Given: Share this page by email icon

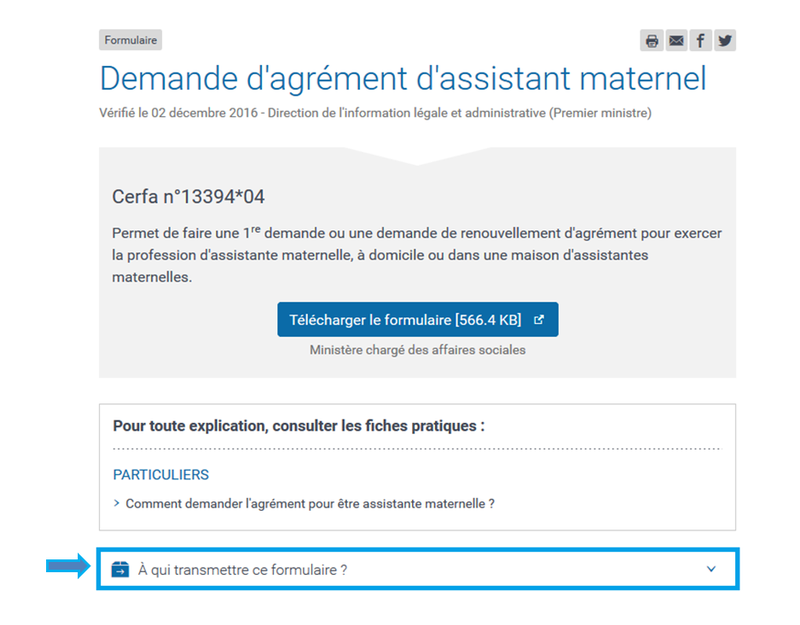Looking at the screenshot, I should pos(676,41).
